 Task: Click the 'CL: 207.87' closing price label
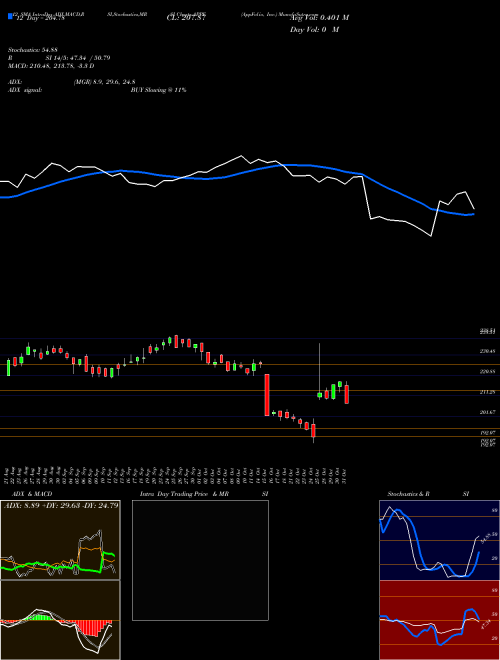tap(186, 17)
